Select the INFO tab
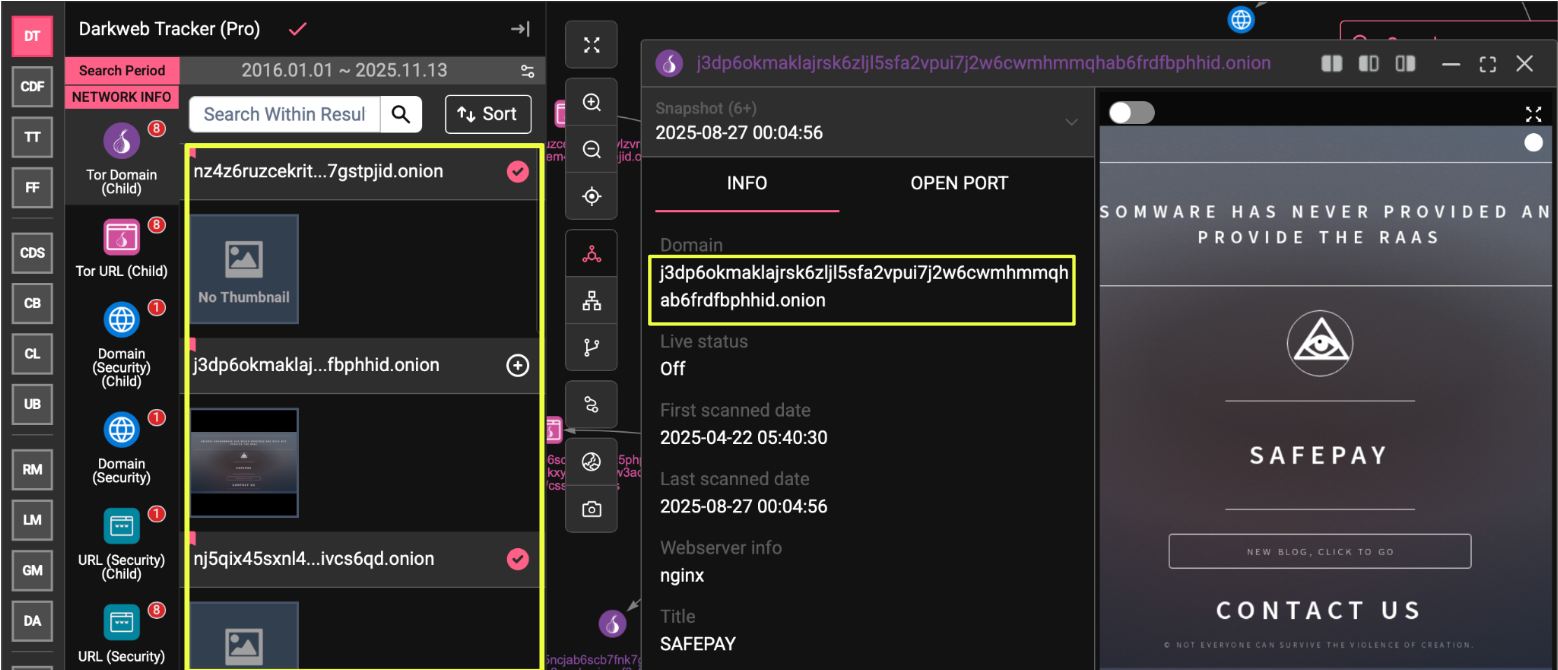This screenshot has height=670, width=1558. pos(746,183)
